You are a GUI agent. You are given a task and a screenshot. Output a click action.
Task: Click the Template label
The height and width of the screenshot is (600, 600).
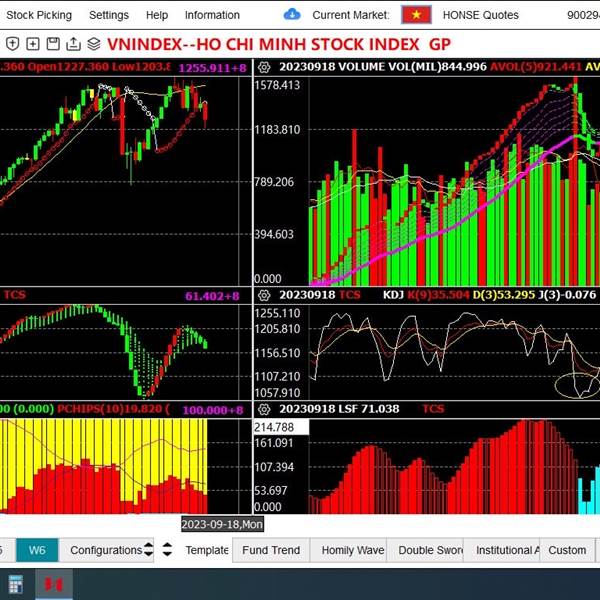[x=207, y=550]
